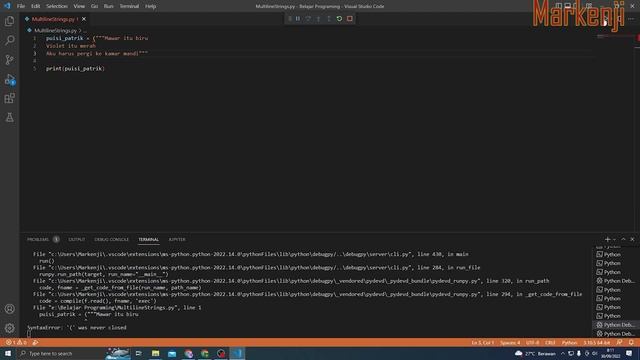Change the UTF-8 encoding in status bar
The width and height of the screenshot is (640, 360).
click(x=533, y=343)
